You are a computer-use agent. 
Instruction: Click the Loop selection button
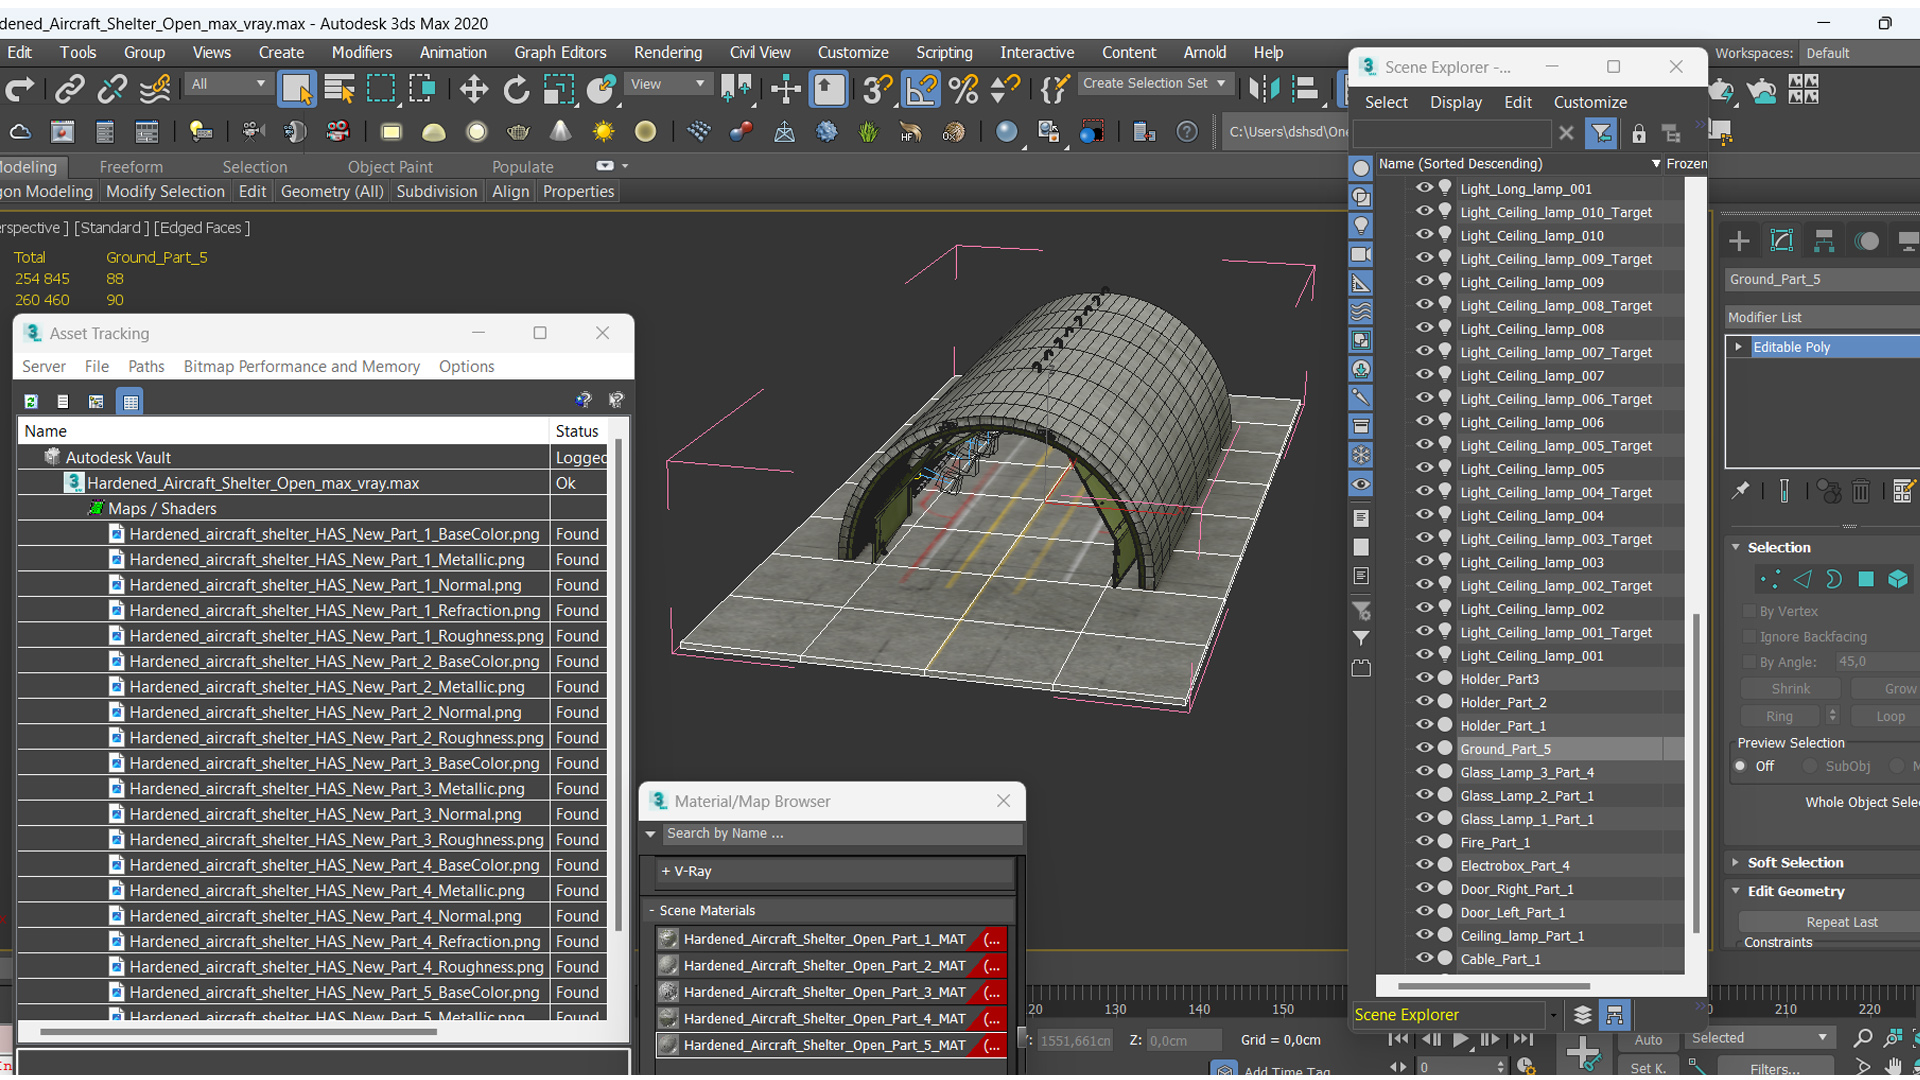pyautogui.click(x=1888, y=716)
